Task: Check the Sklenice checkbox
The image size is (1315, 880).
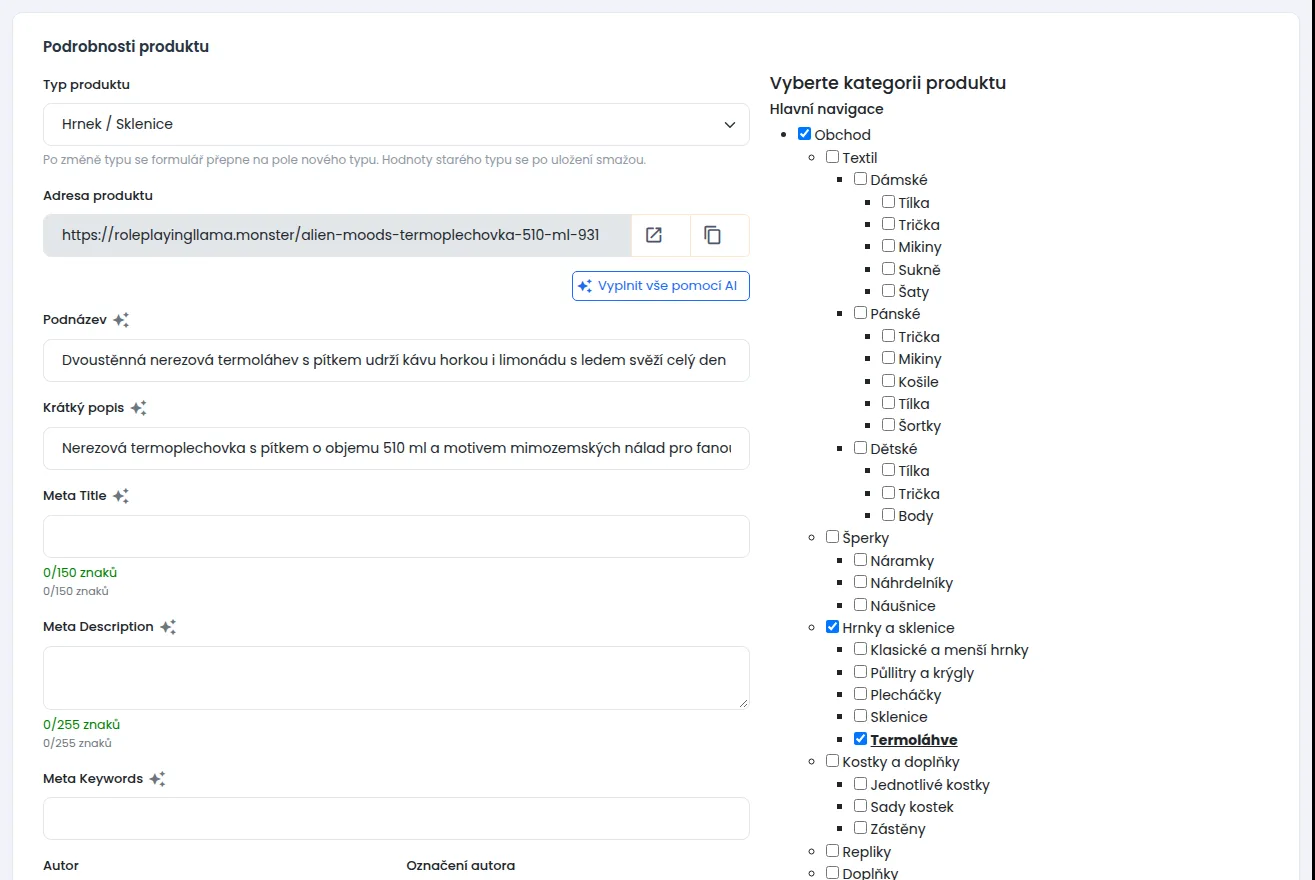Action: pos(860,716)
